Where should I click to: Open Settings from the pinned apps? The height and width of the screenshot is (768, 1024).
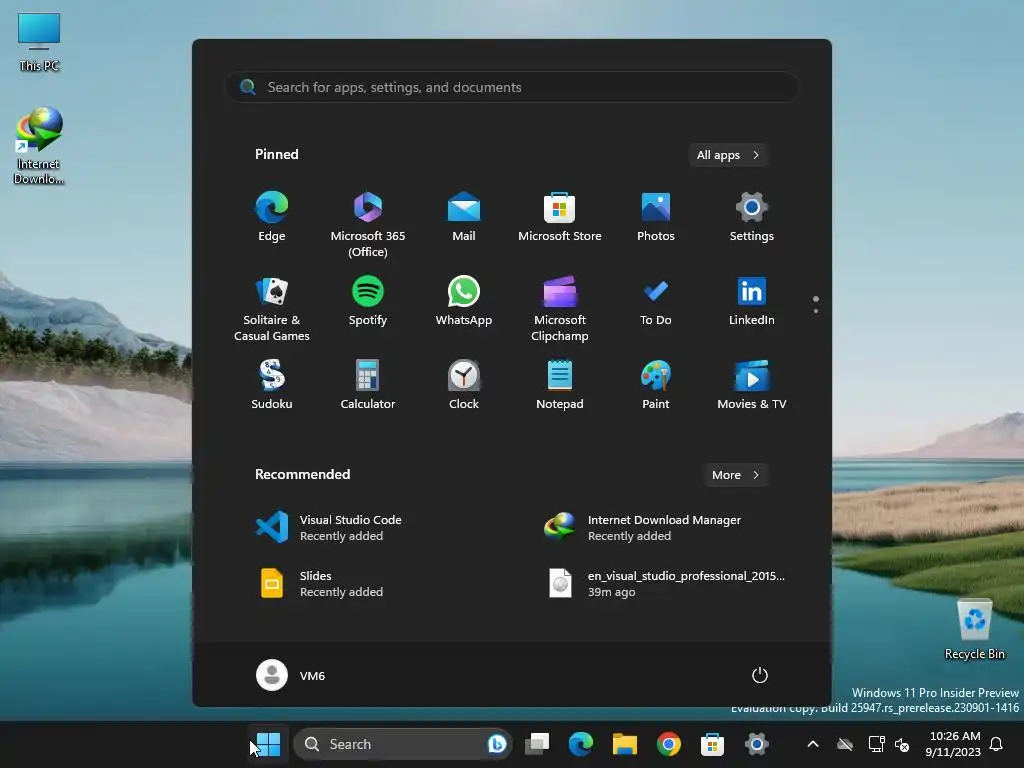(752, 217)
